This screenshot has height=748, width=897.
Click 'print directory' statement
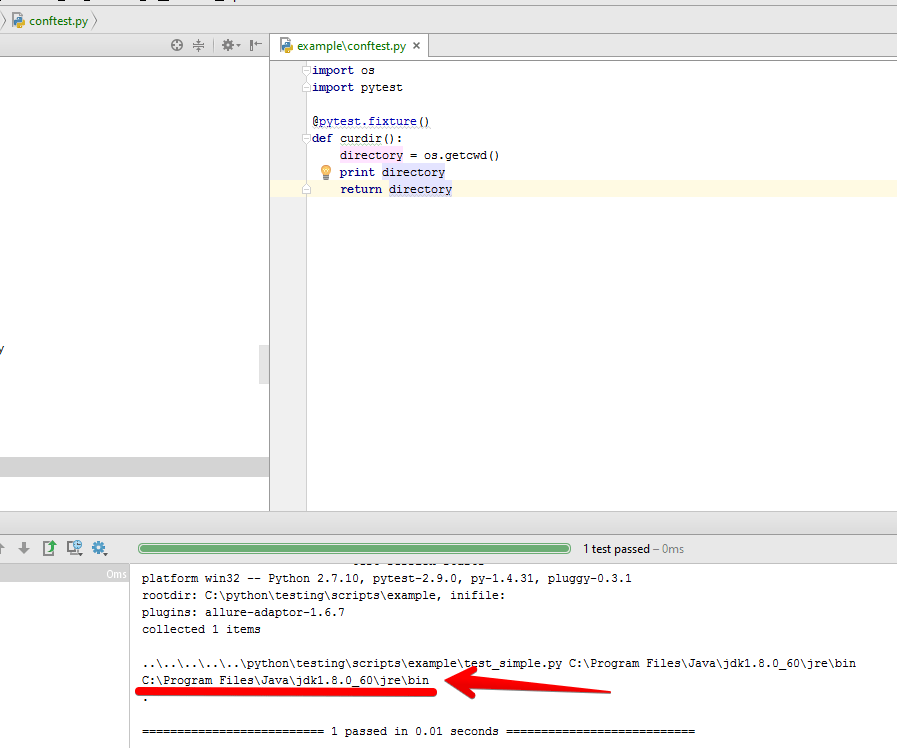(x=392, y=172)
